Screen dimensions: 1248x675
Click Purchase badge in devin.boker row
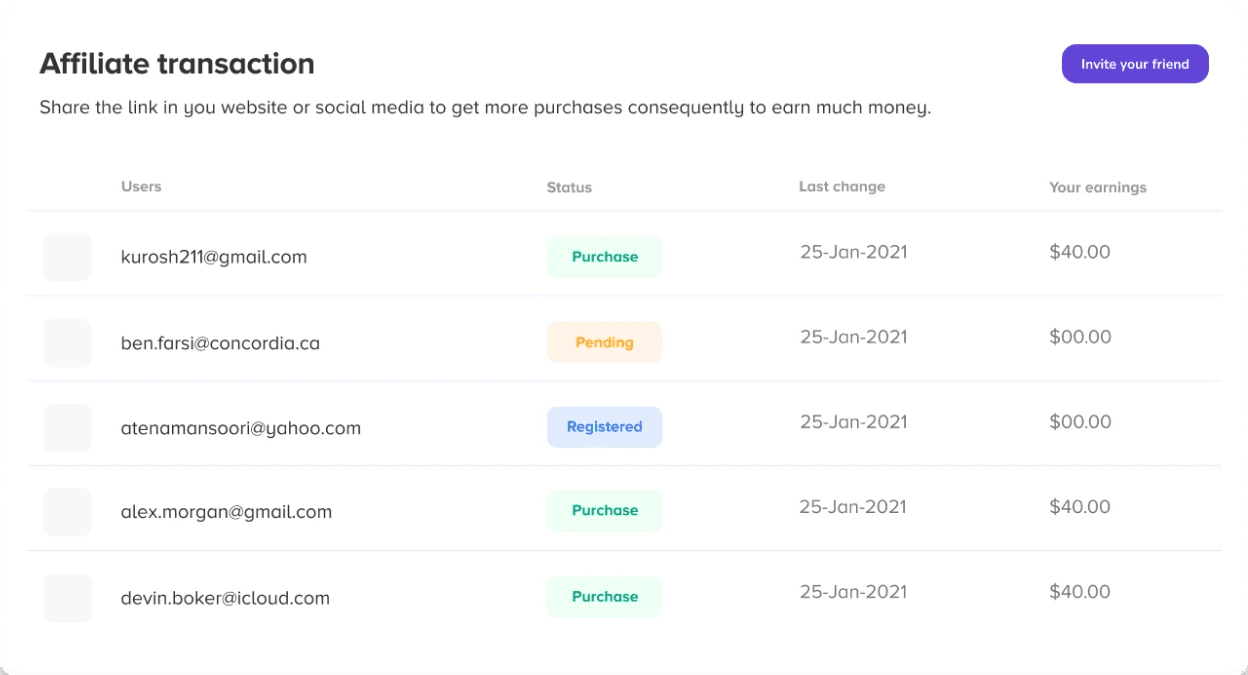pyautogui.click(x=604, y=597)
